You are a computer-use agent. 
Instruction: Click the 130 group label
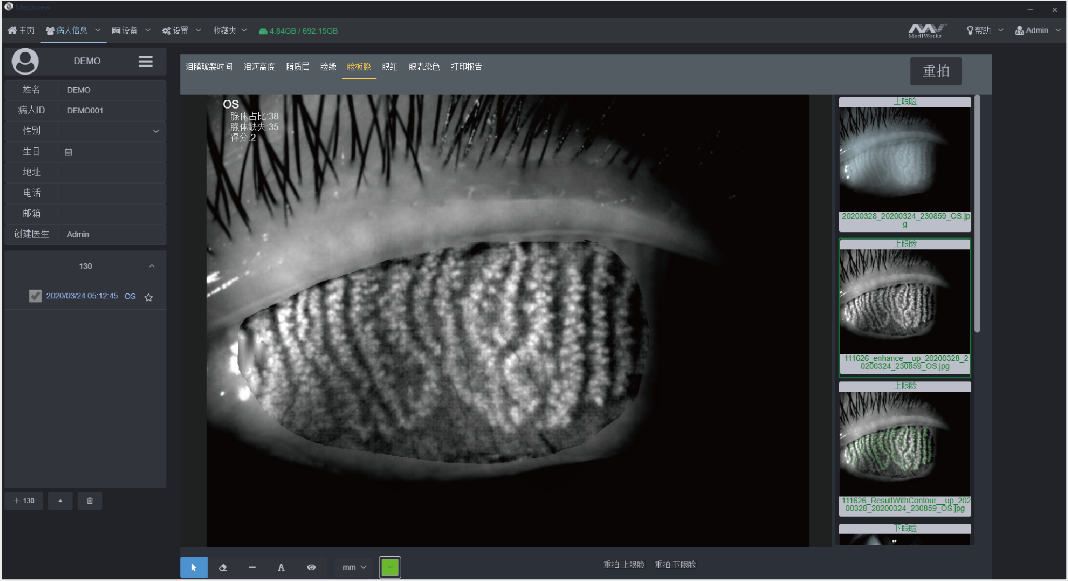[85, 266]
